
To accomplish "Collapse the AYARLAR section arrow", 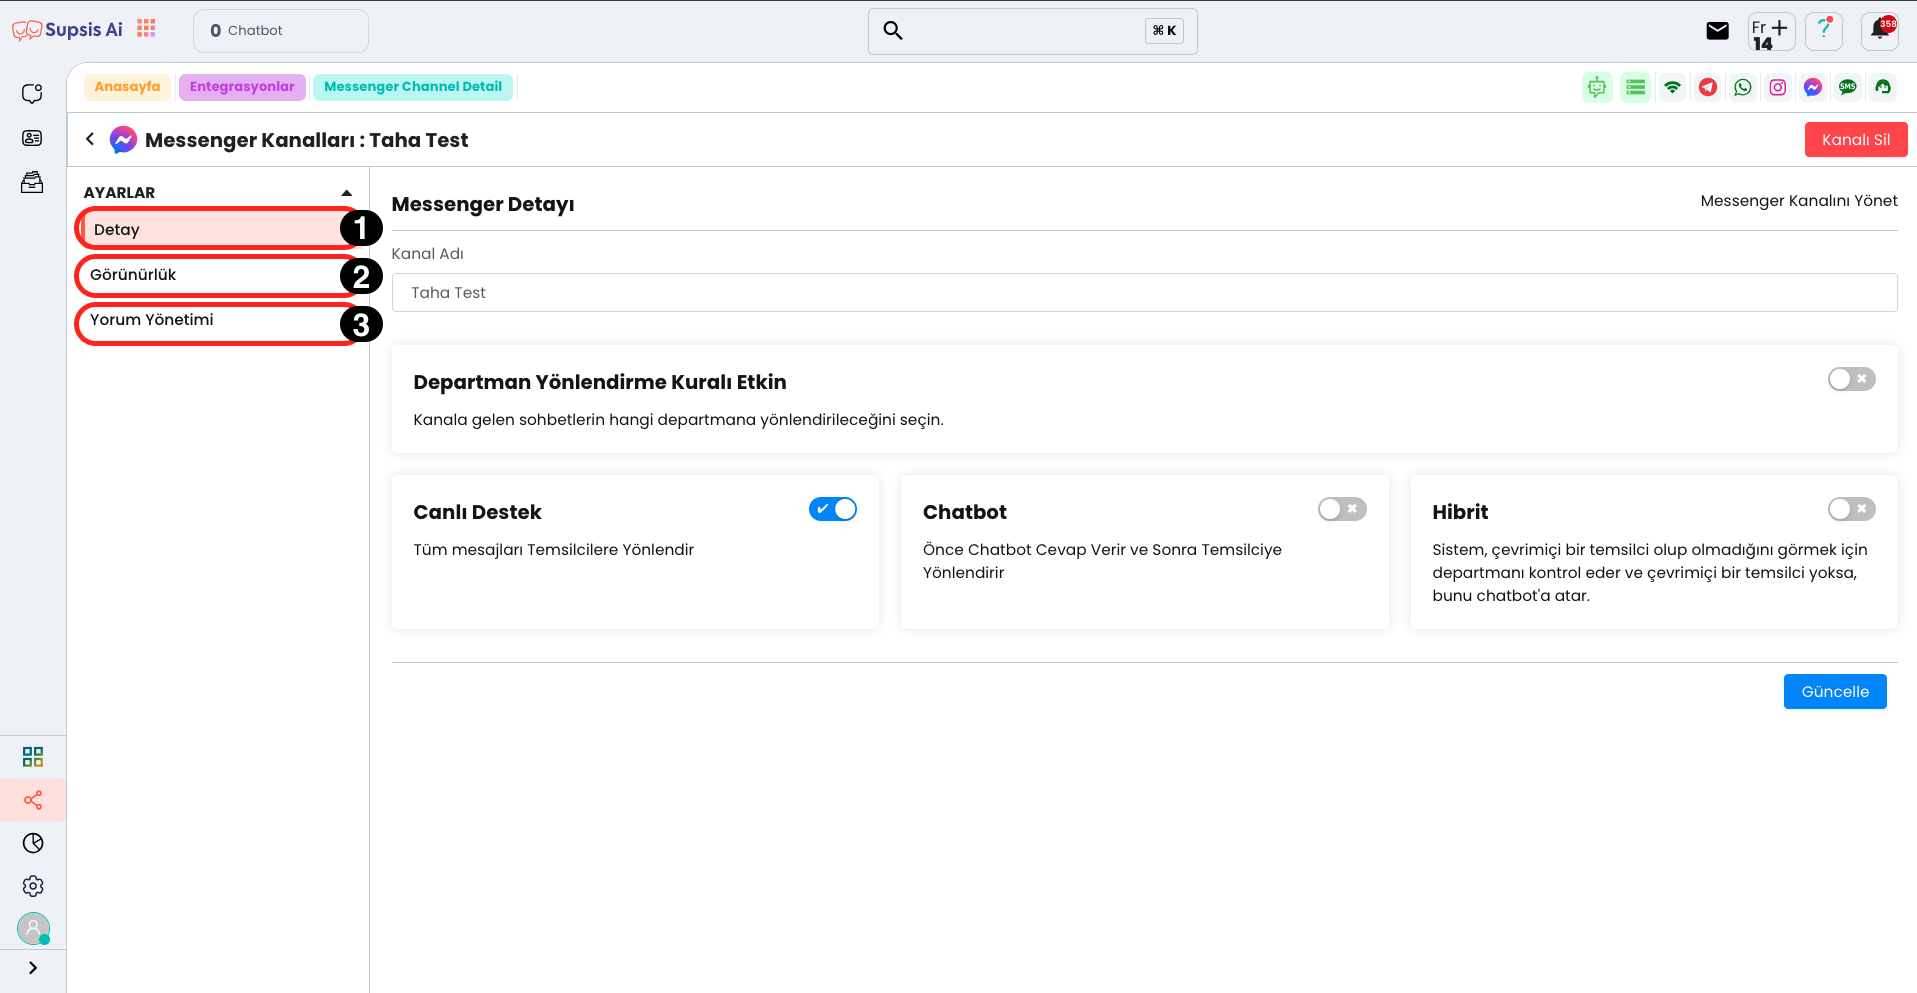I will 346,193.
